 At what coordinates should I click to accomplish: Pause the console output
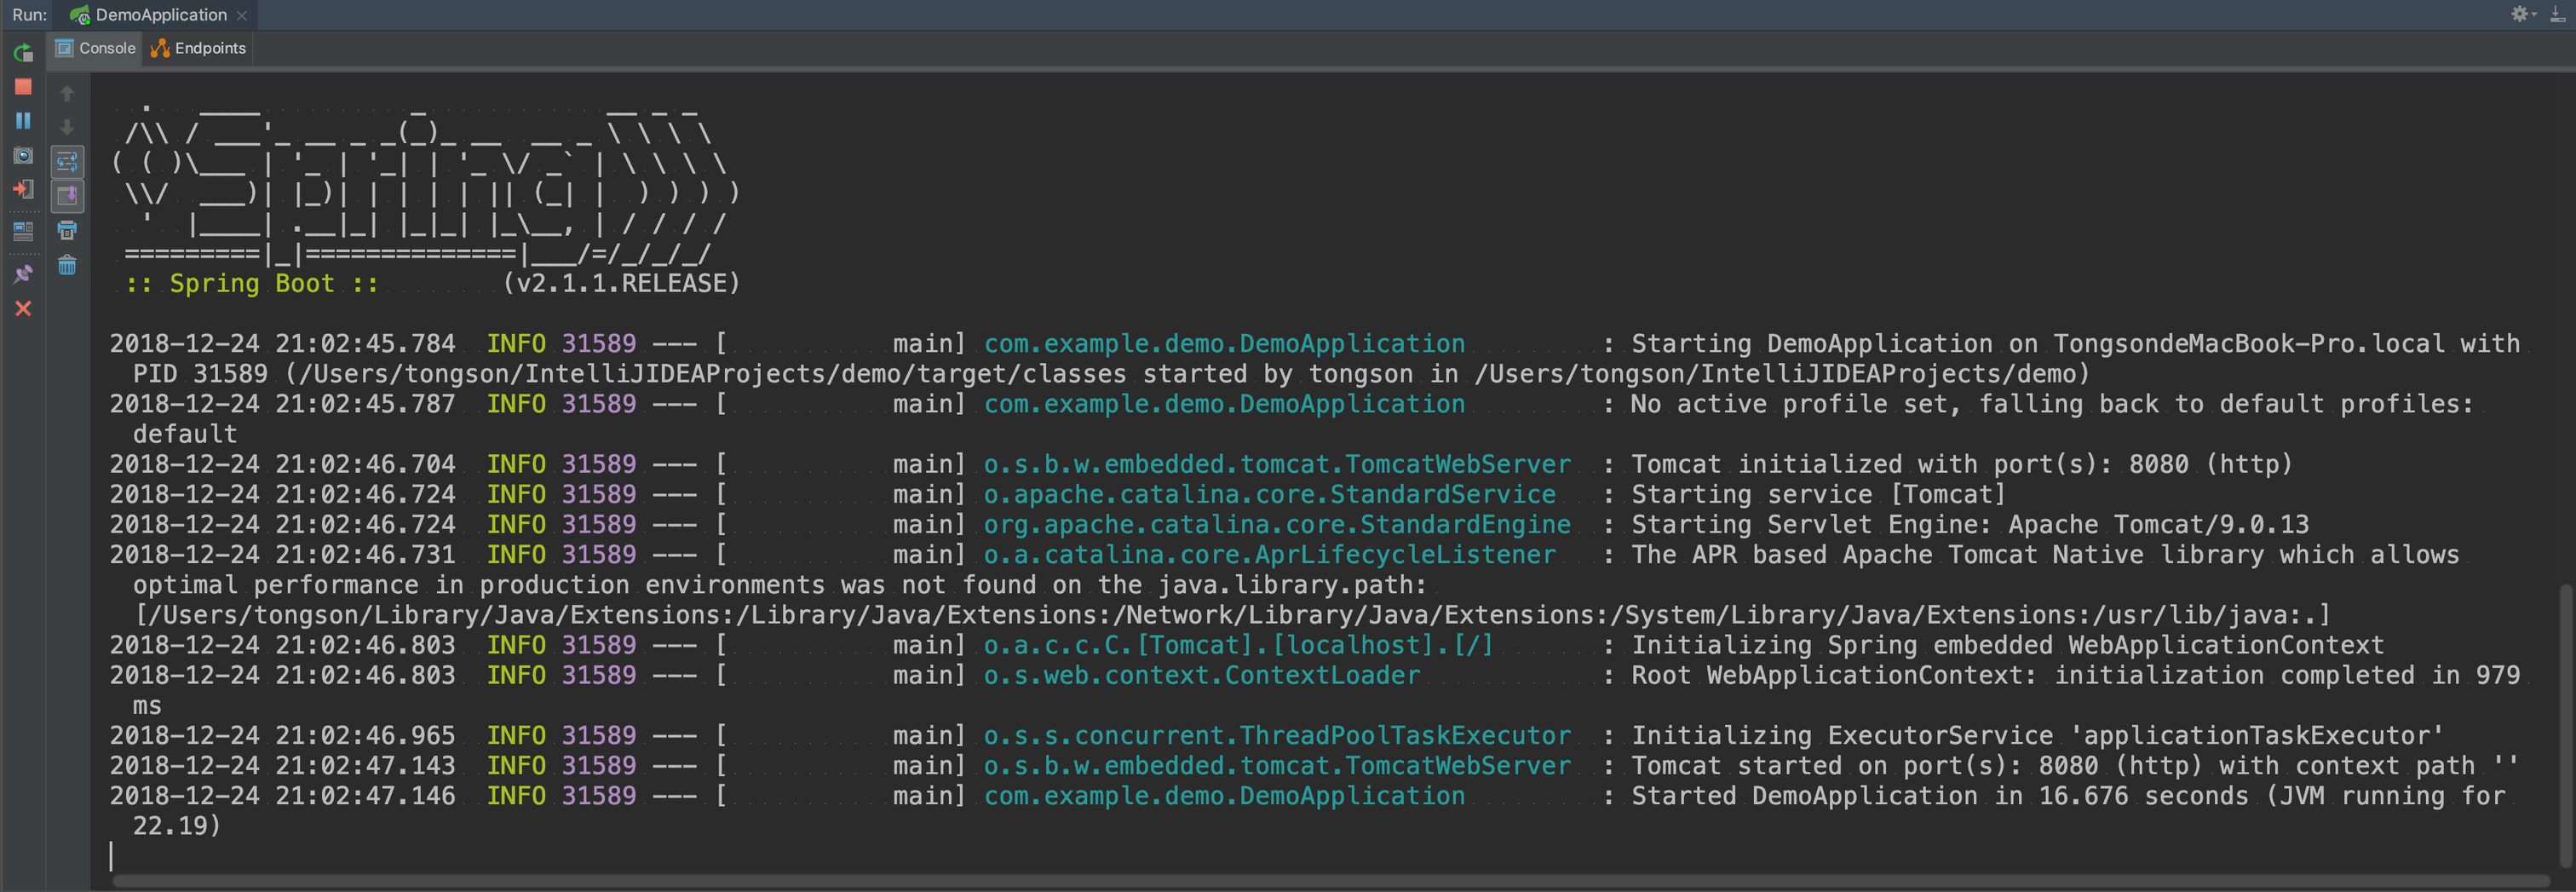pyautogui.click(x=23, y=121)
